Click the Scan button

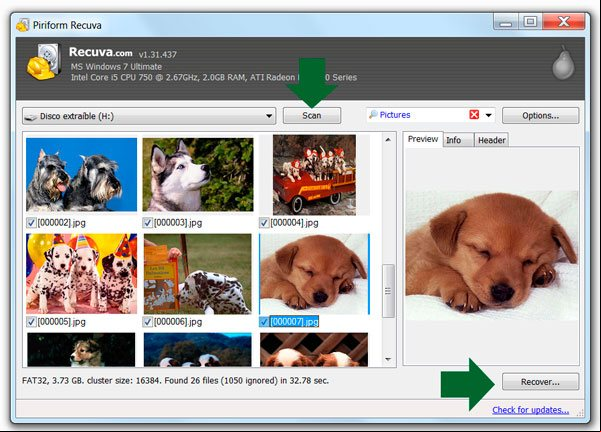(312, 115)
